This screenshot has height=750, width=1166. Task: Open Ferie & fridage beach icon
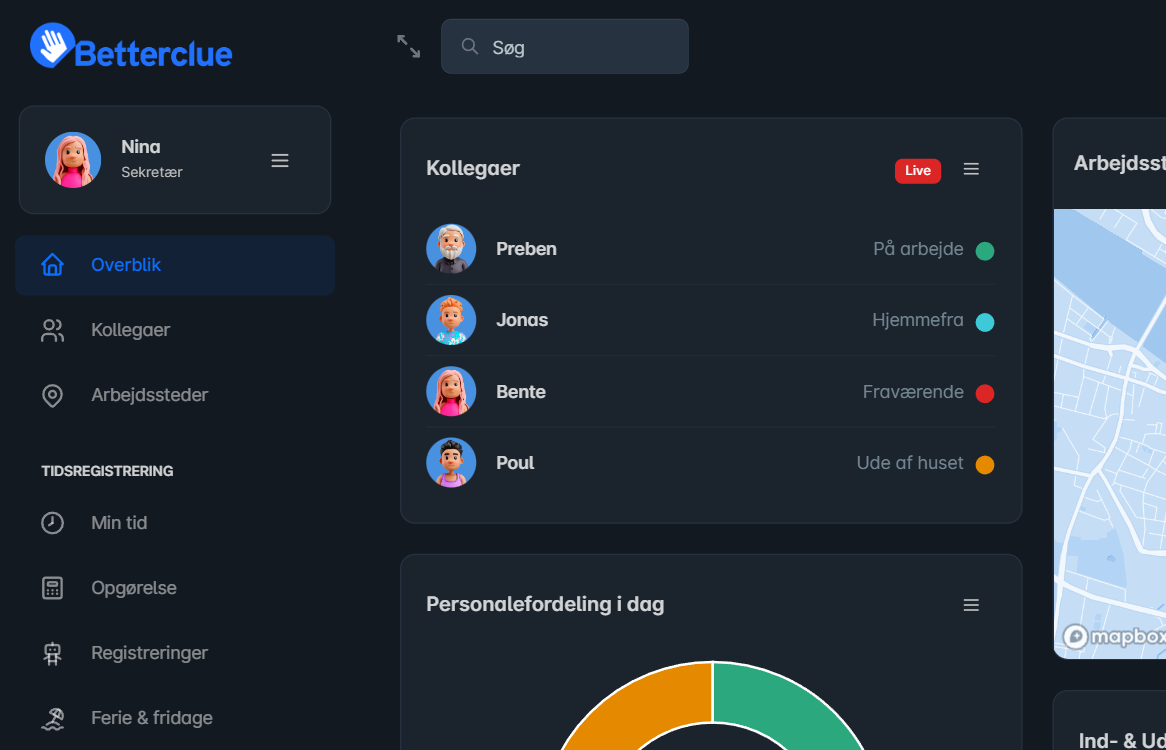(x=52, y=718)
